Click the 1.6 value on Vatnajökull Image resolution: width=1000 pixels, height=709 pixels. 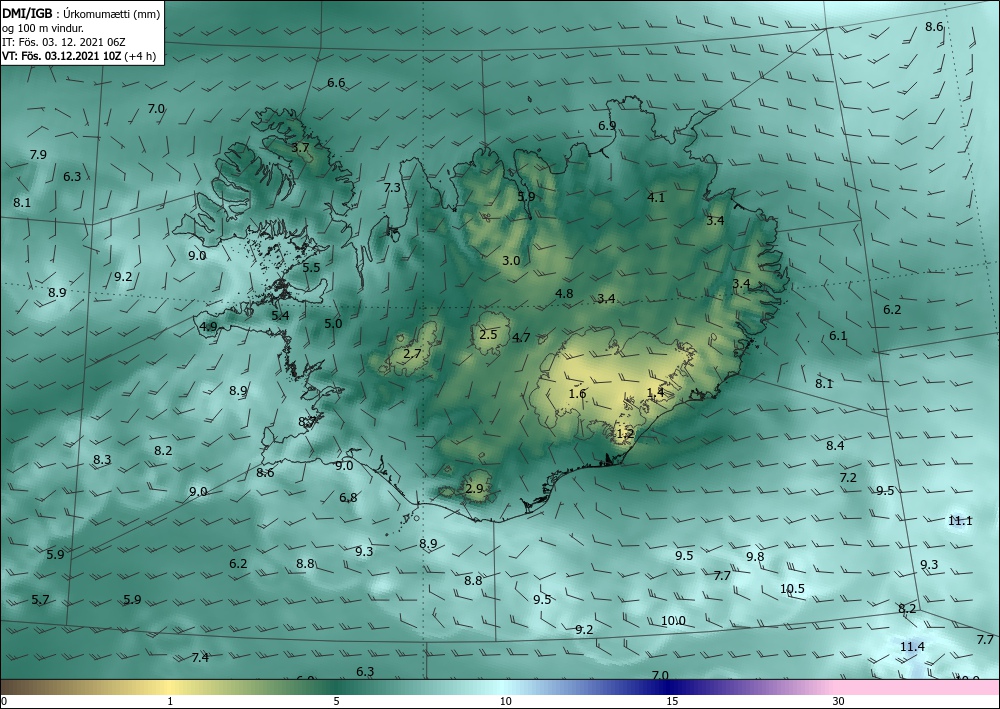577,393
